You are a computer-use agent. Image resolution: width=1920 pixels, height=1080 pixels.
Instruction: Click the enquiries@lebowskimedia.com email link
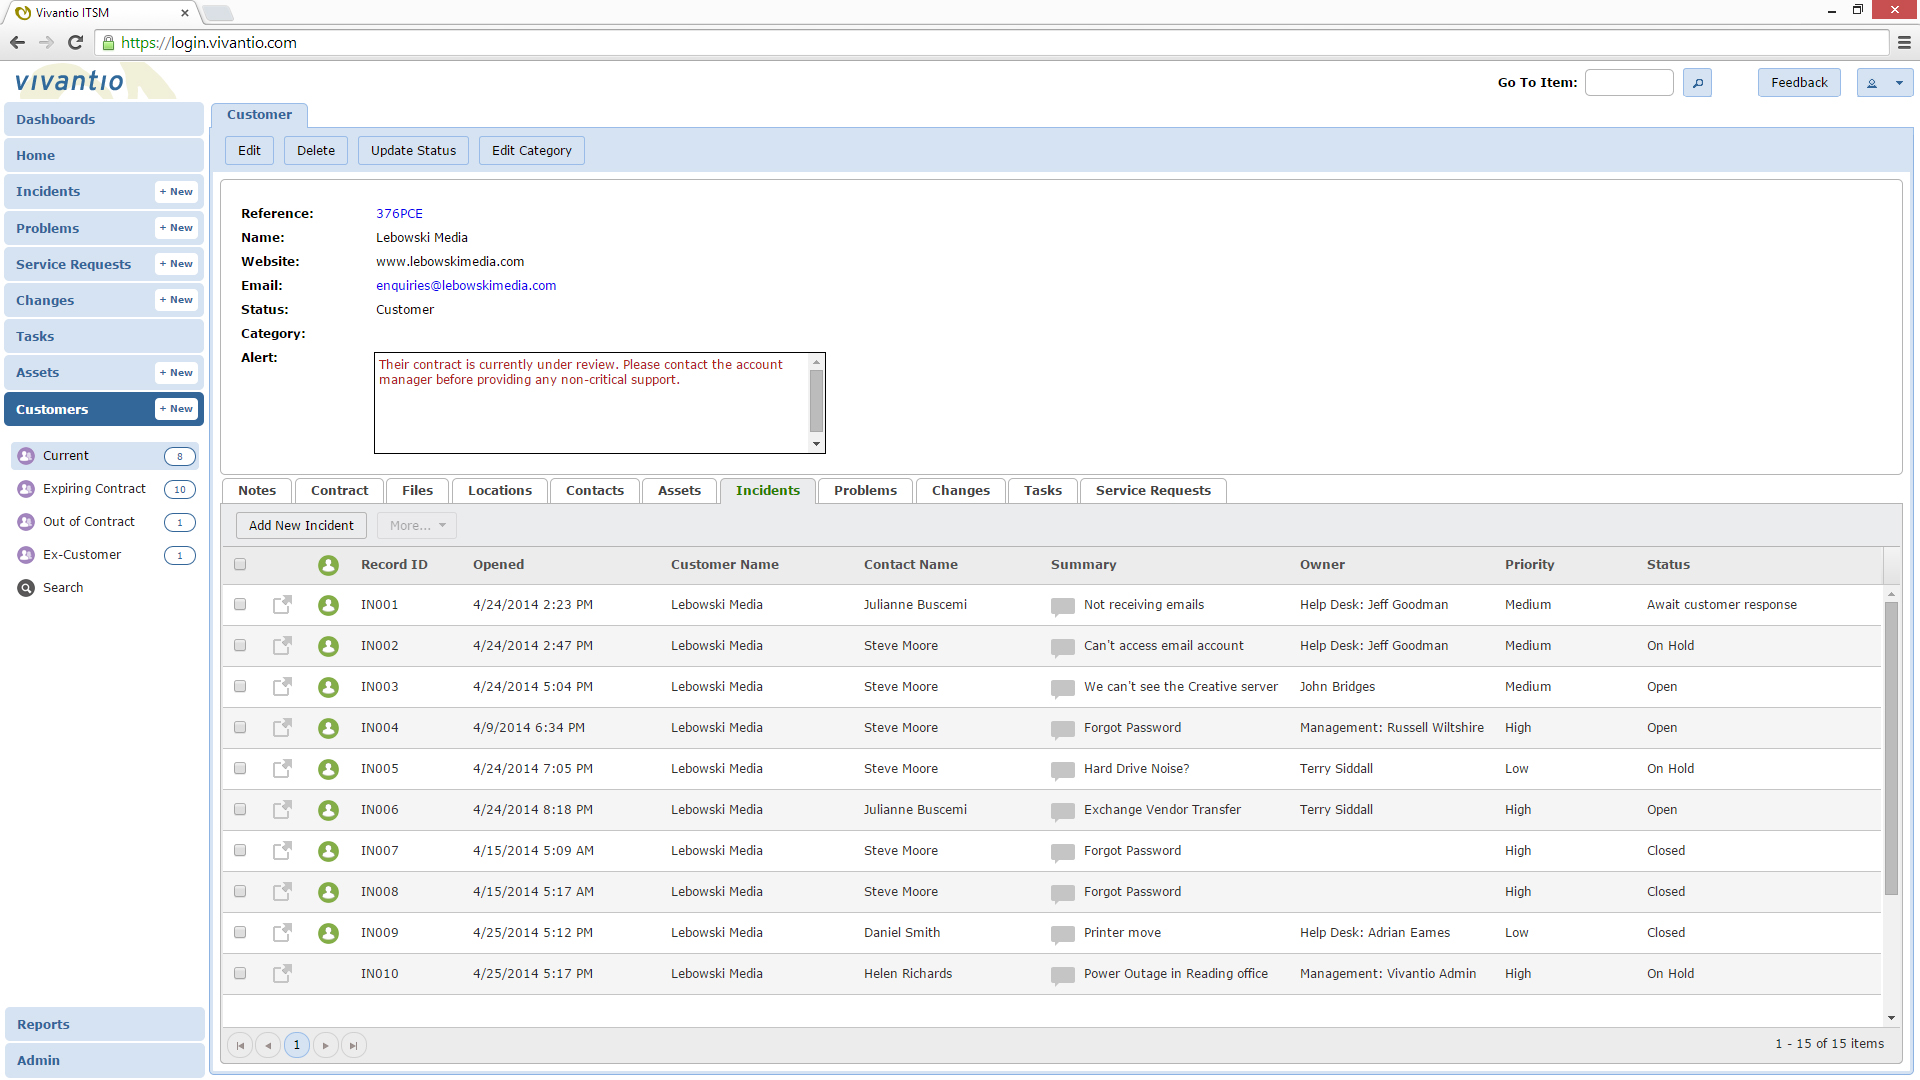pyautogui.click(x=465, y=285)
